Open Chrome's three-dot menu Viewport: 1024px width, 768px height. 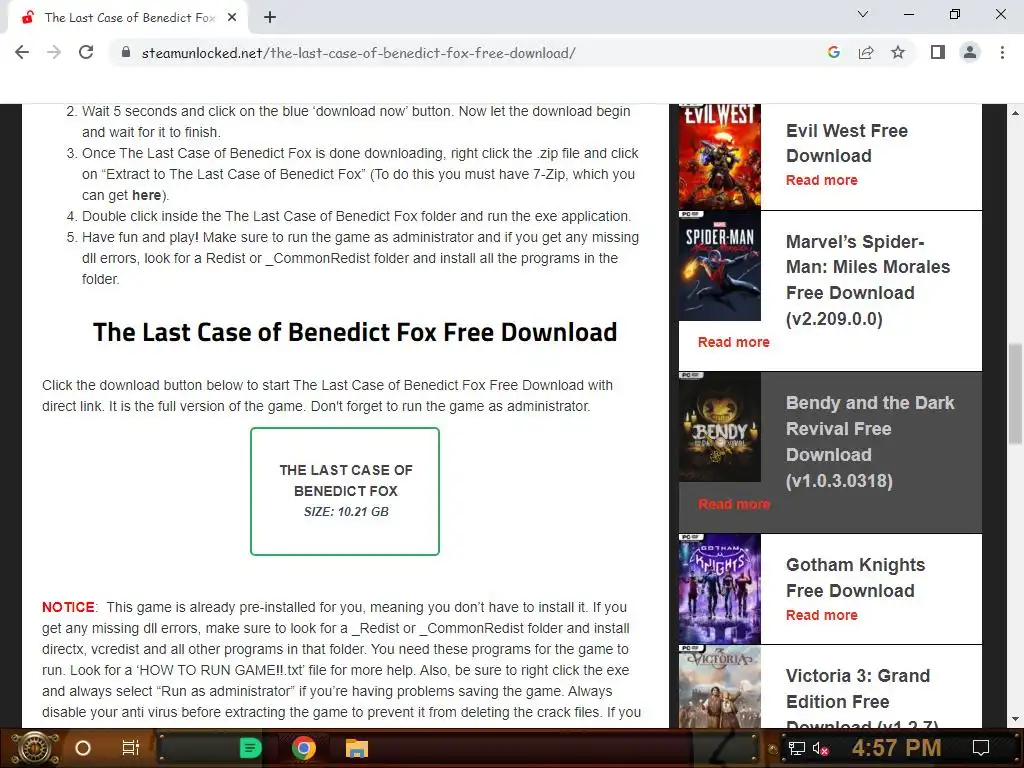pyautogui.click(x=1002, y=52)
